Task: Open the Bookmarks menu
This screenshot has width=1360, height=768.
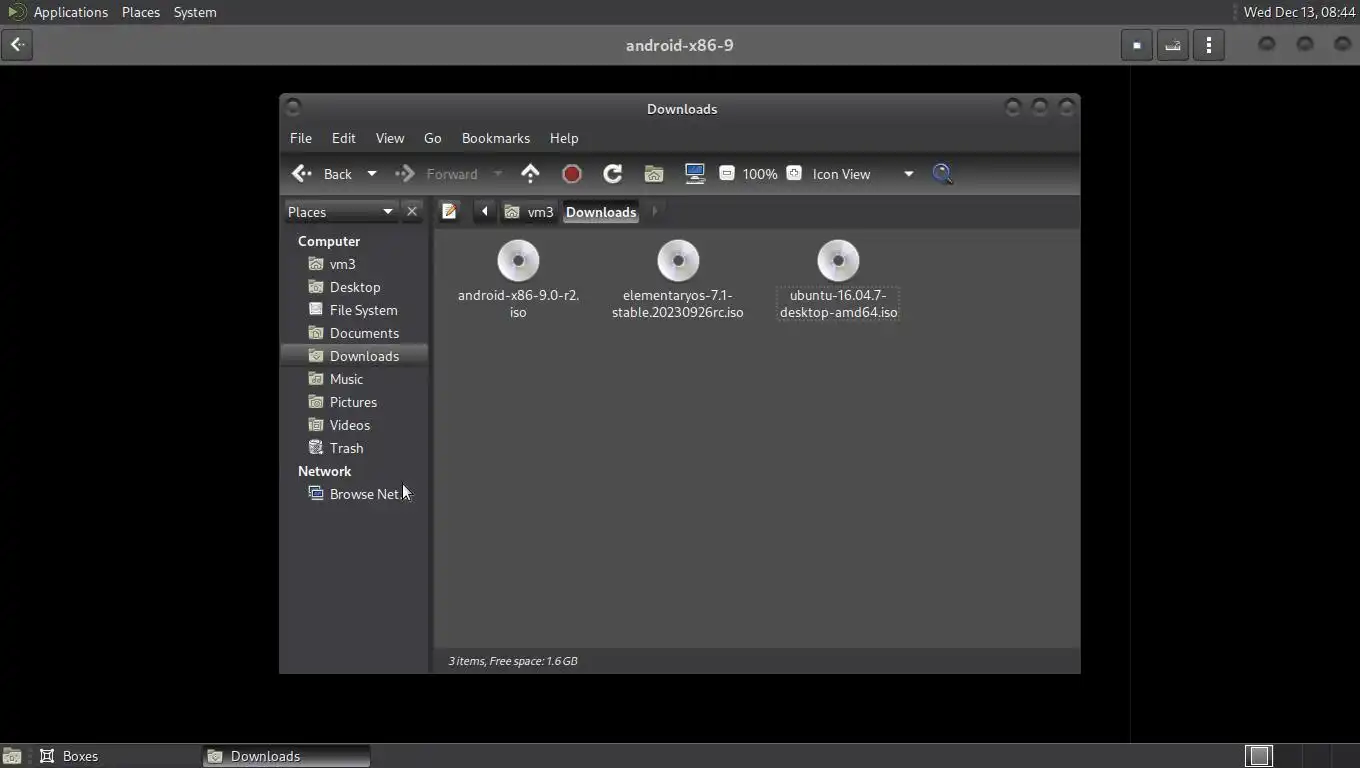Action: [x=496, y=138]
